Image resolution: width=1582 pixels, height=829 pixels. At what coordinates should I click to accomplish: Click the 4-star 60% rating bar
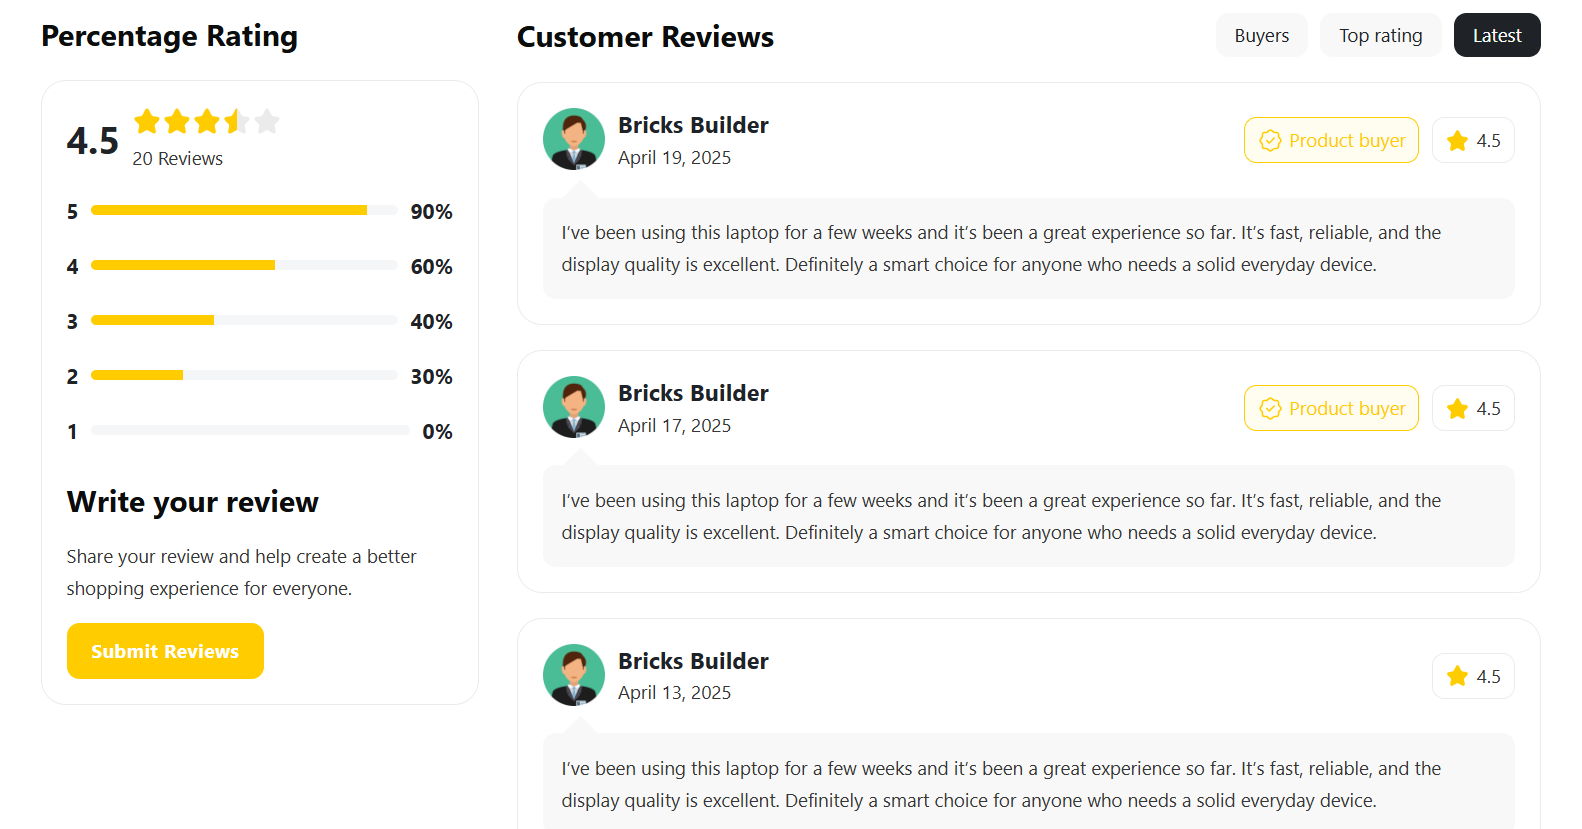pyautogui.click(x=244, y=265)
